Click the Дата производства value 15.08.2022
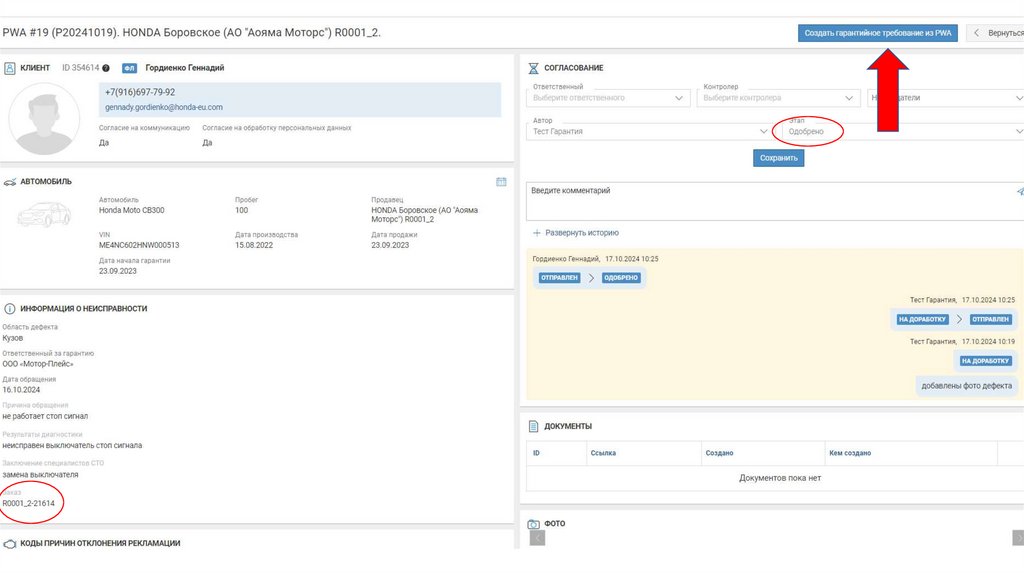The image size is (1024, 574). pos(254,246)
